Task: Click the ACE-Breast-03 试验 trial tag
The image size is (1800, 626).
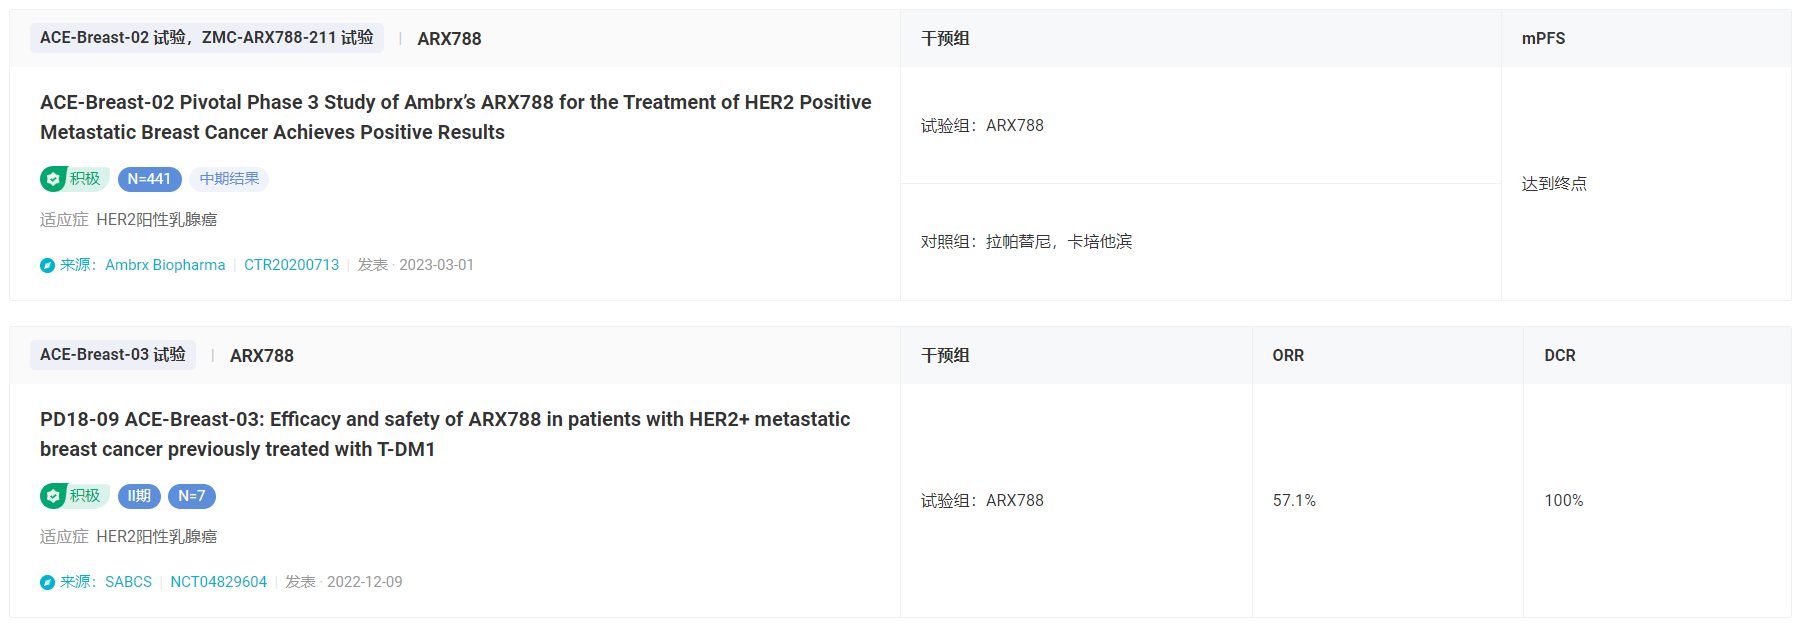Action: pyautogui.click(x=113, y=355)
